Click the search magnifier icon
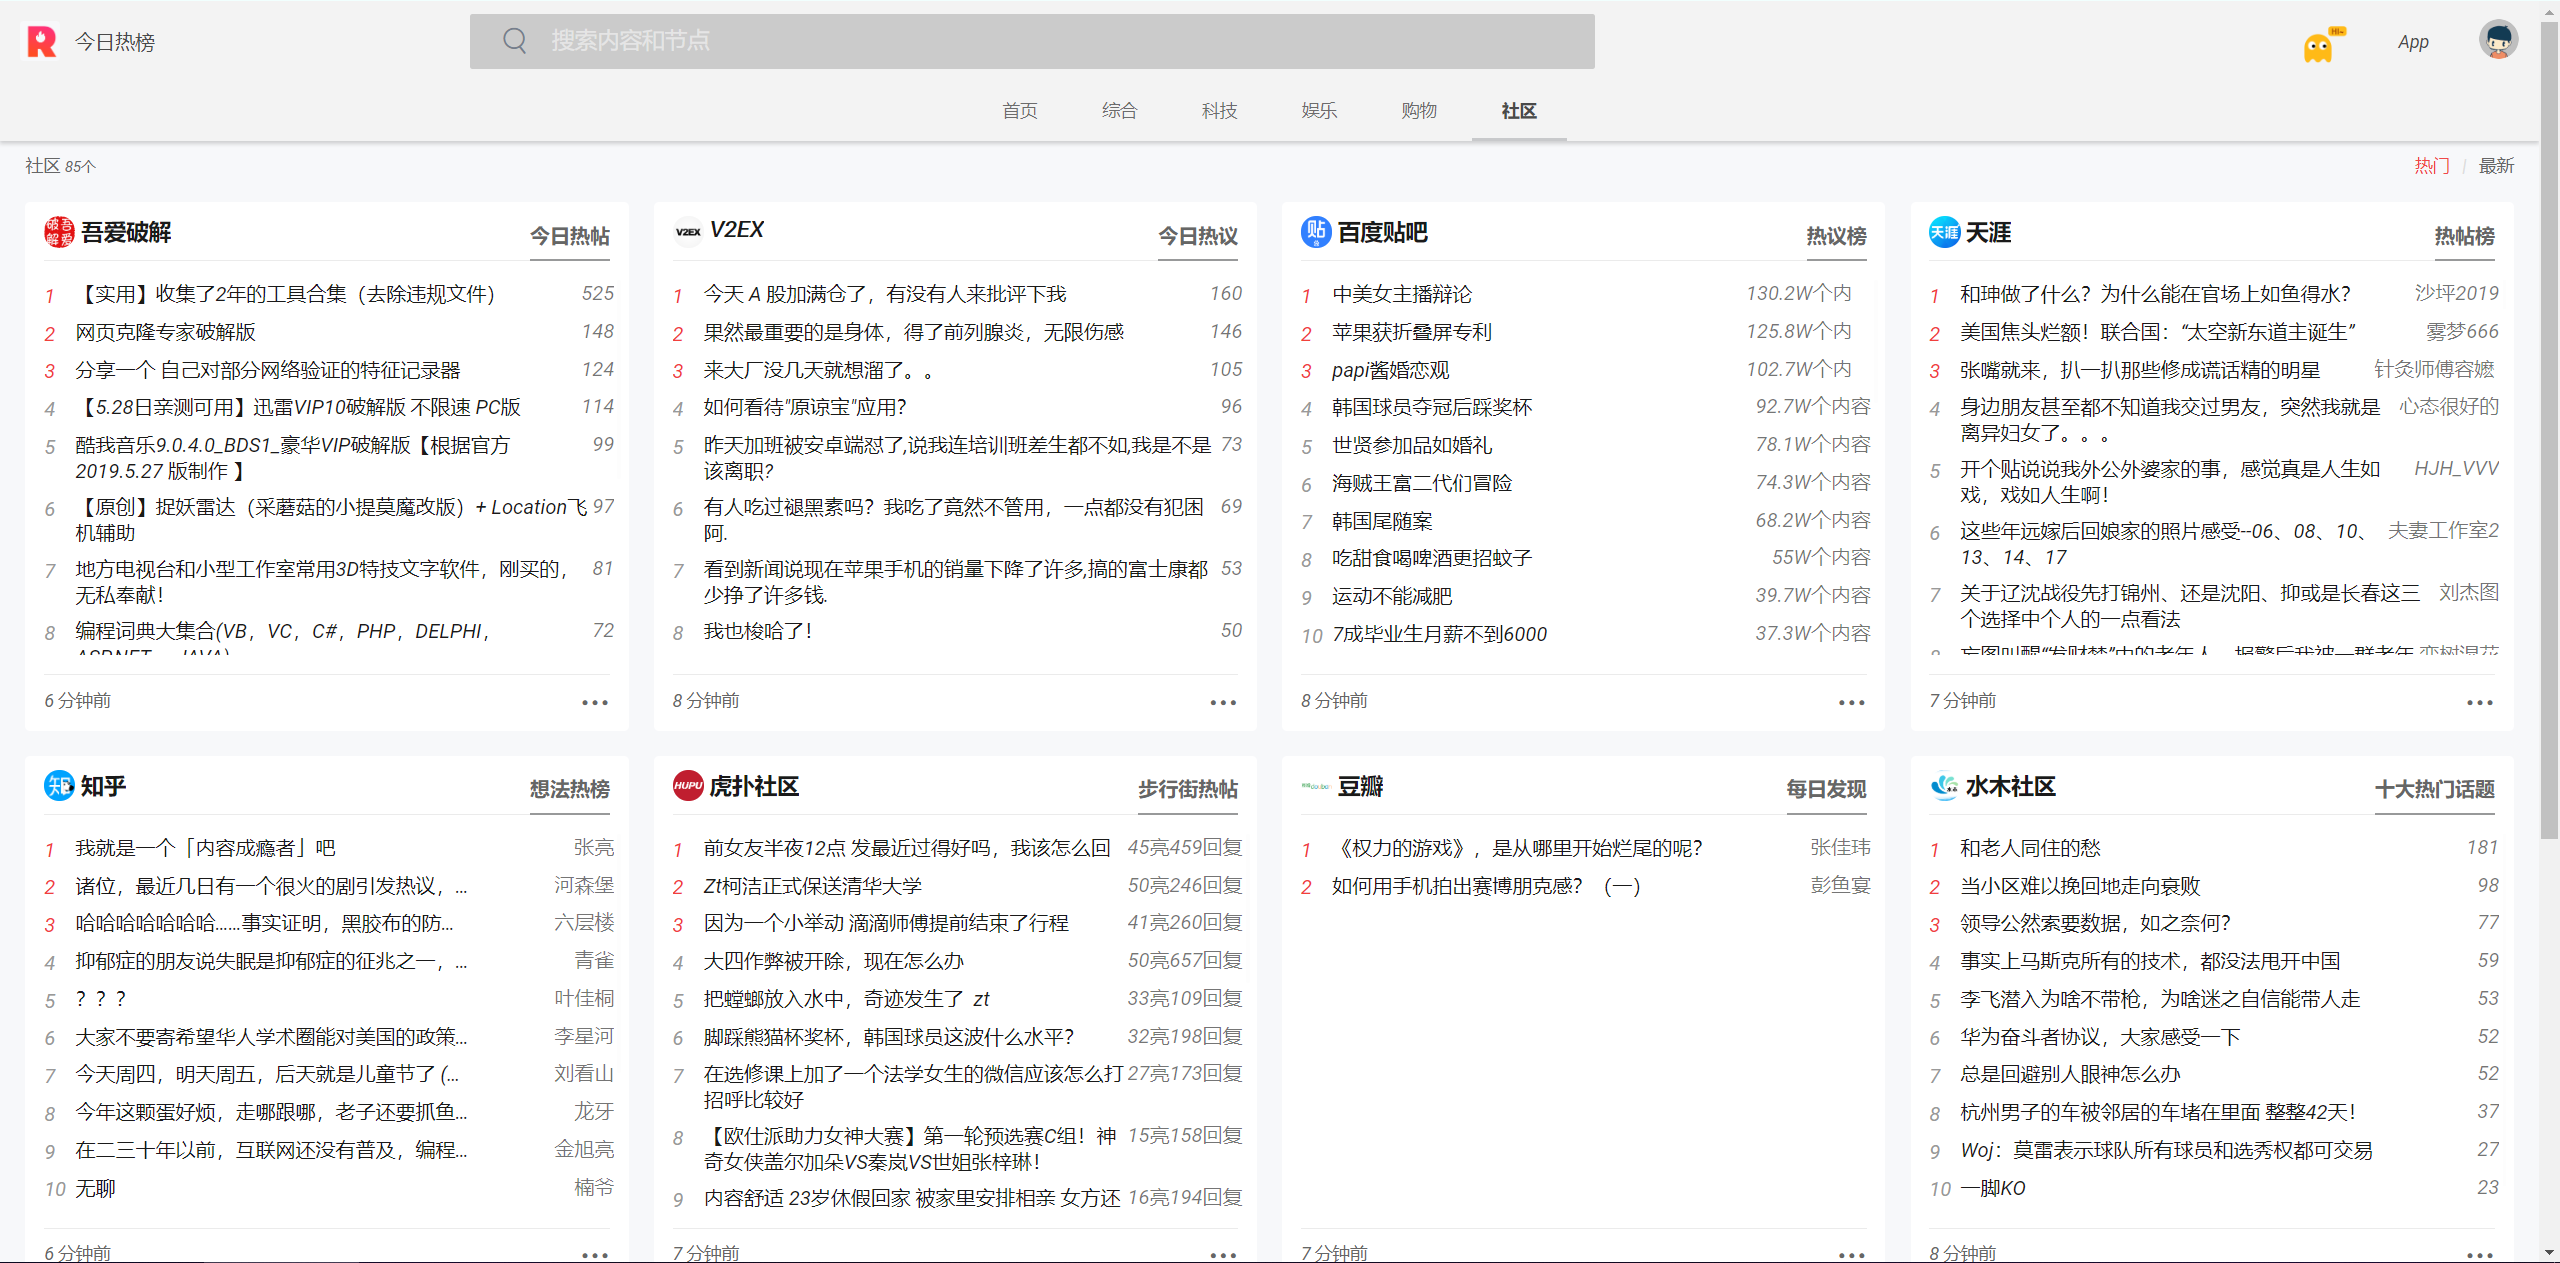 pyautogui.click(x=514, y=40)
